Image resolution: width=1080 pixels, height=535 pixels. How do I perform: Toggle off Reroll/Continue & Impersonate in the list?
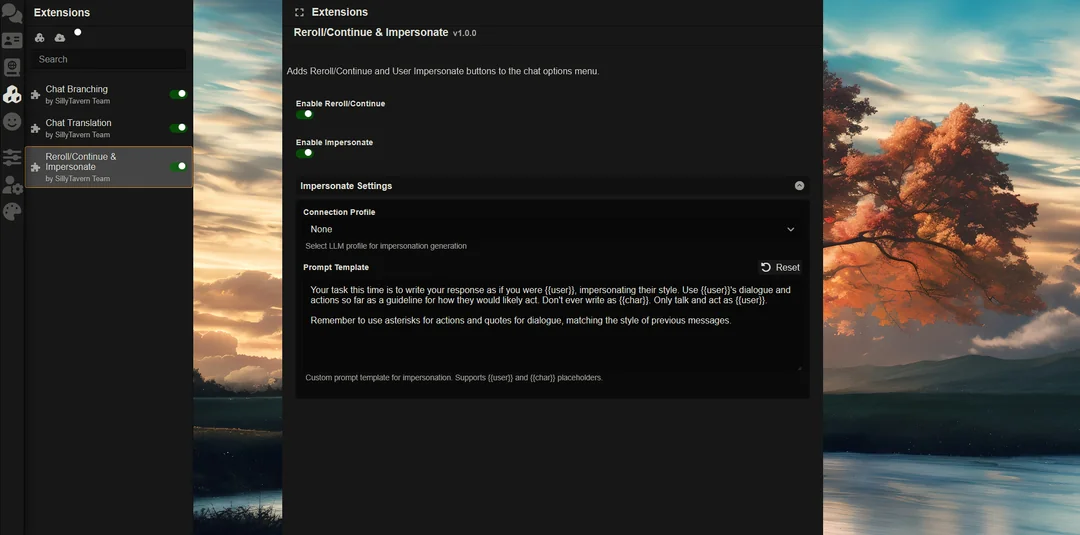178,166
